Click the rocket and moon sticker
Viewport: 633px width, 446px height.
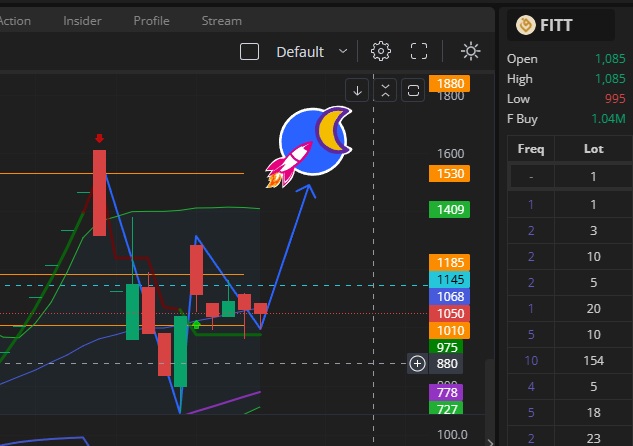[309, 147]
